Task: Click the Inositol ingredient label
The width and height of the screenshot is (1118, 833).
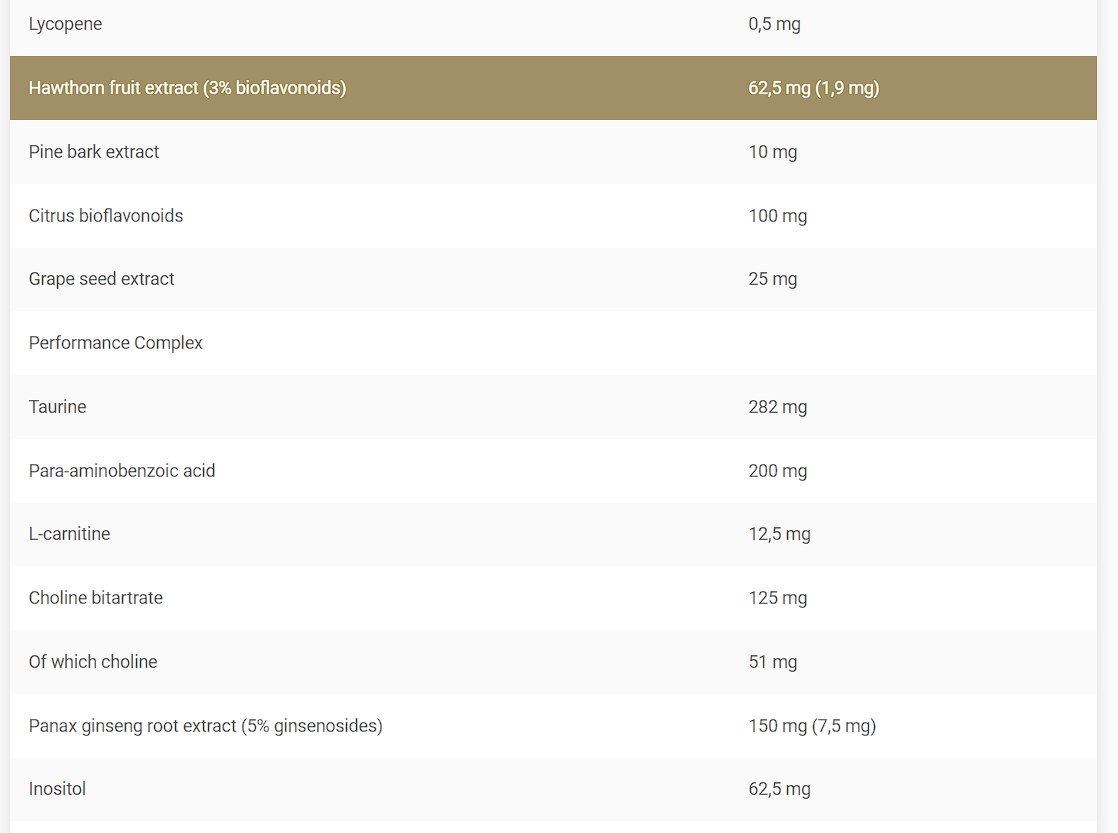Action: pyautogui.click(x=58, y=789)
